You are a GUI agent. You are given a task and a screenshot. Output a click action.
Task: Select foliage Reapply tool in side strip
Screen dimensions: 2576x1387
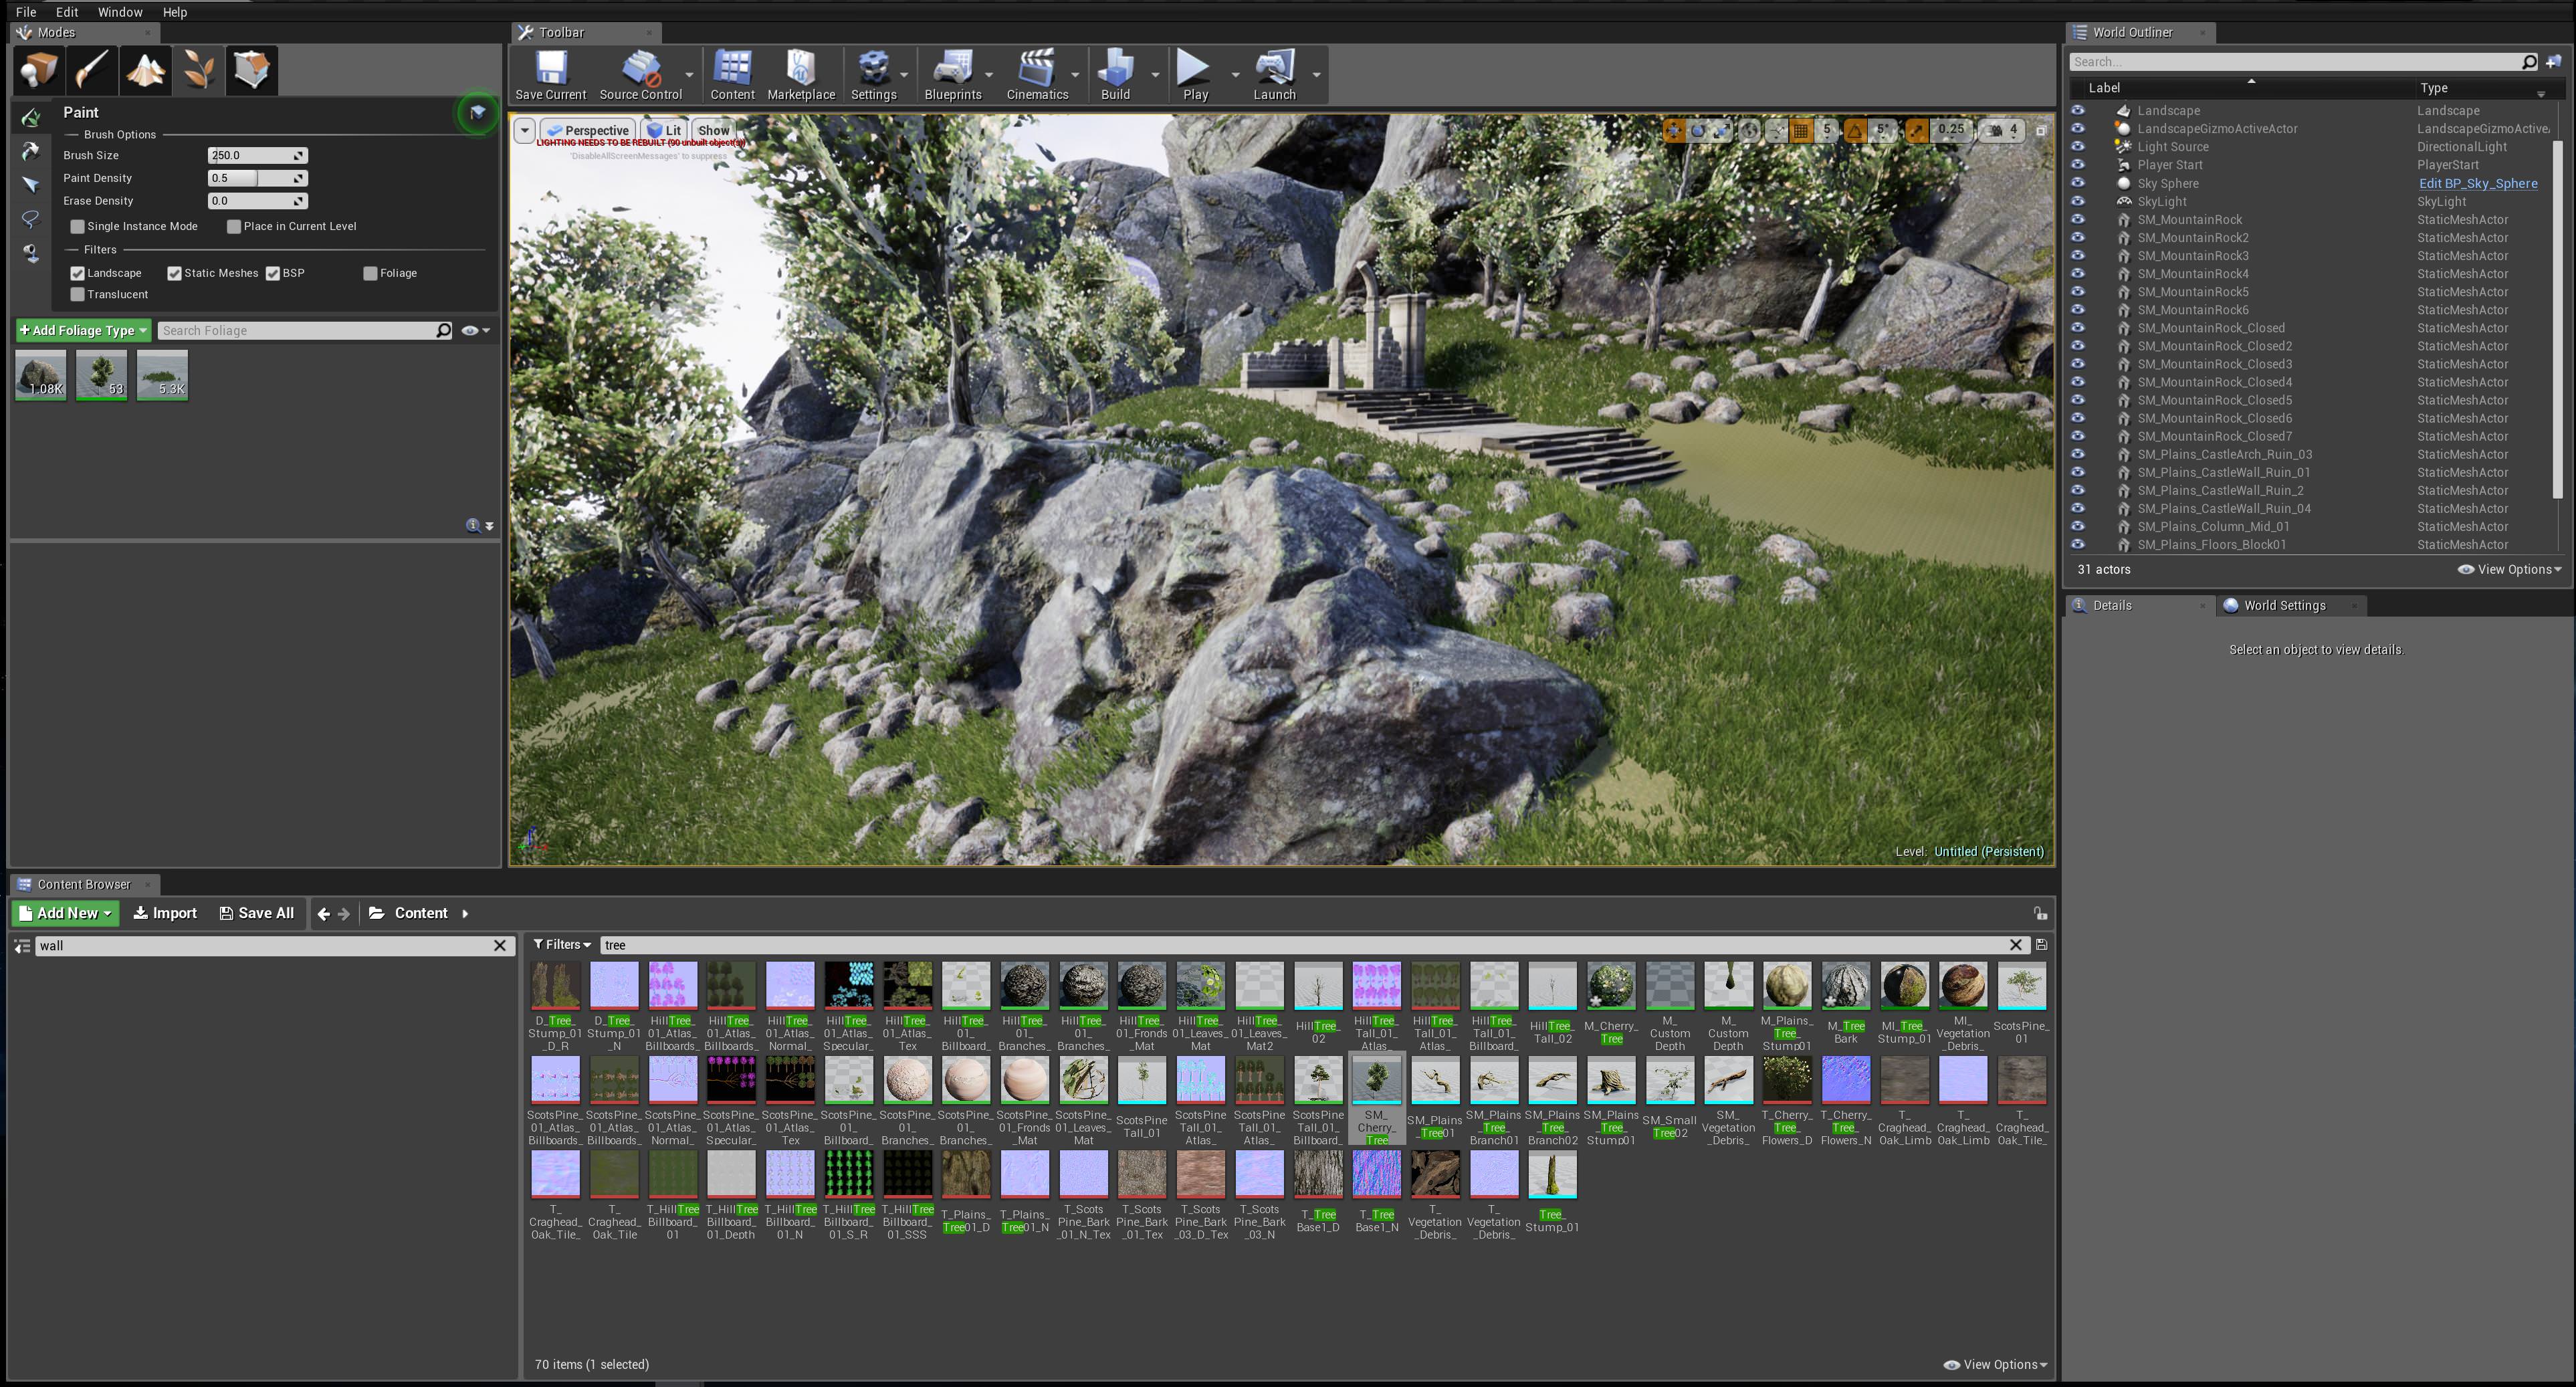click(31, 152)
